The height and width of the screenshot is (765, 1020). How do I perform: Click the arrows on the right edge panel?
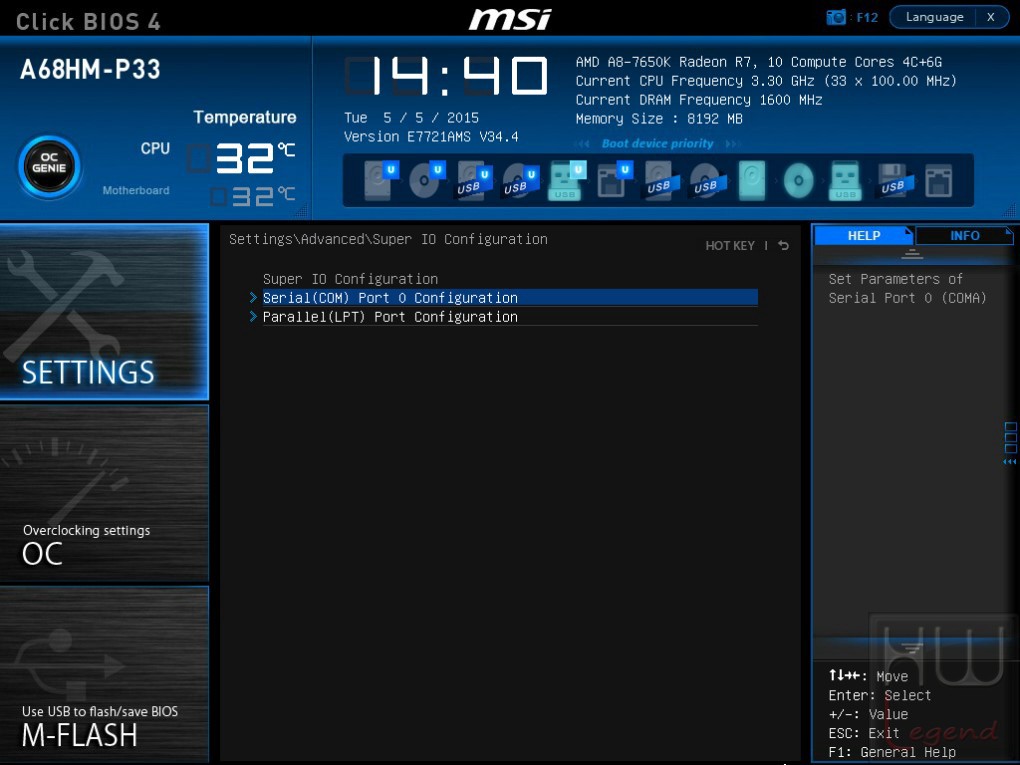[x=1010, y=462]
